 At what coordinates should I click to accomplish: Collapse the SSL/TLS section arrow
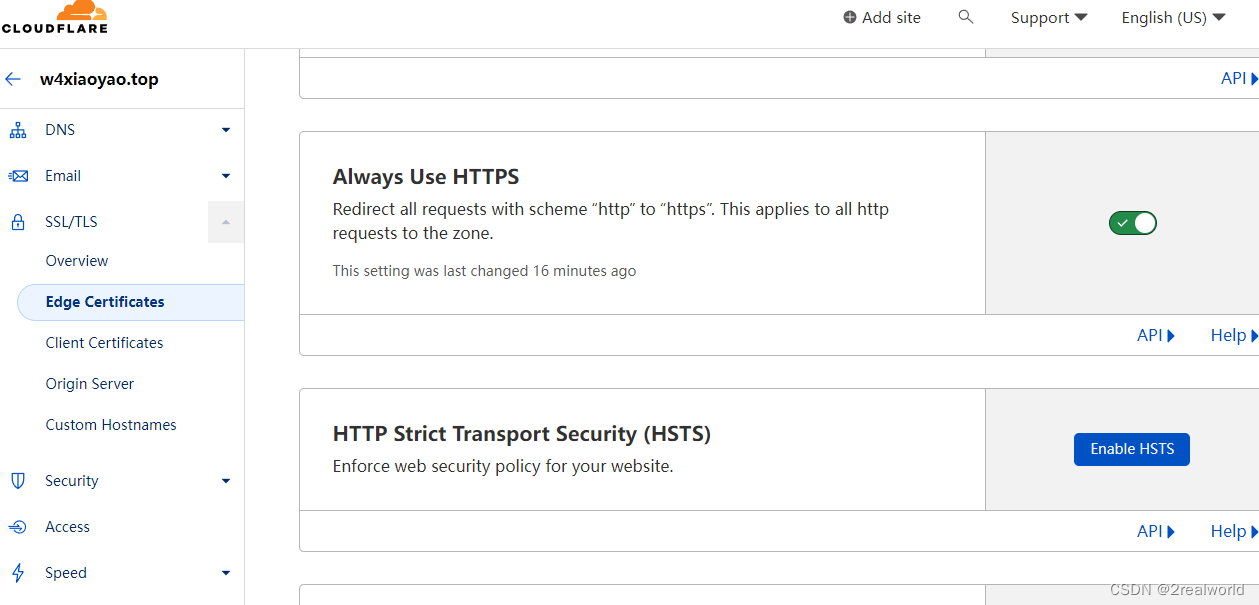coord(226,222)
